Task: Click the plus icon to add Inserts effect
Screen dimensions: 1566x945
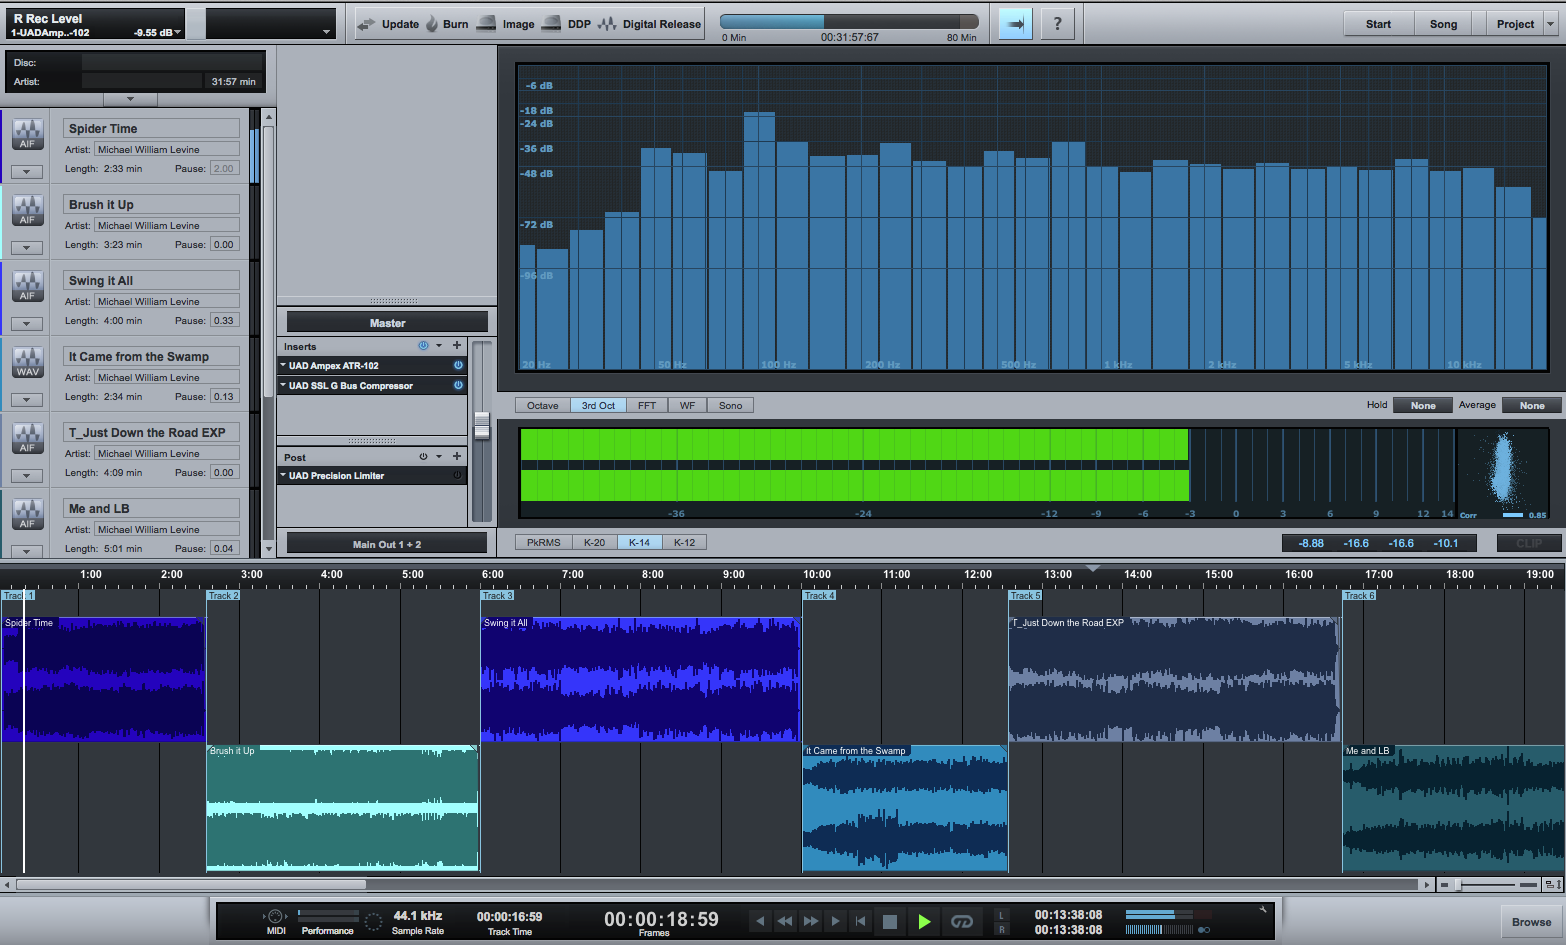Action: pos(457,346)
